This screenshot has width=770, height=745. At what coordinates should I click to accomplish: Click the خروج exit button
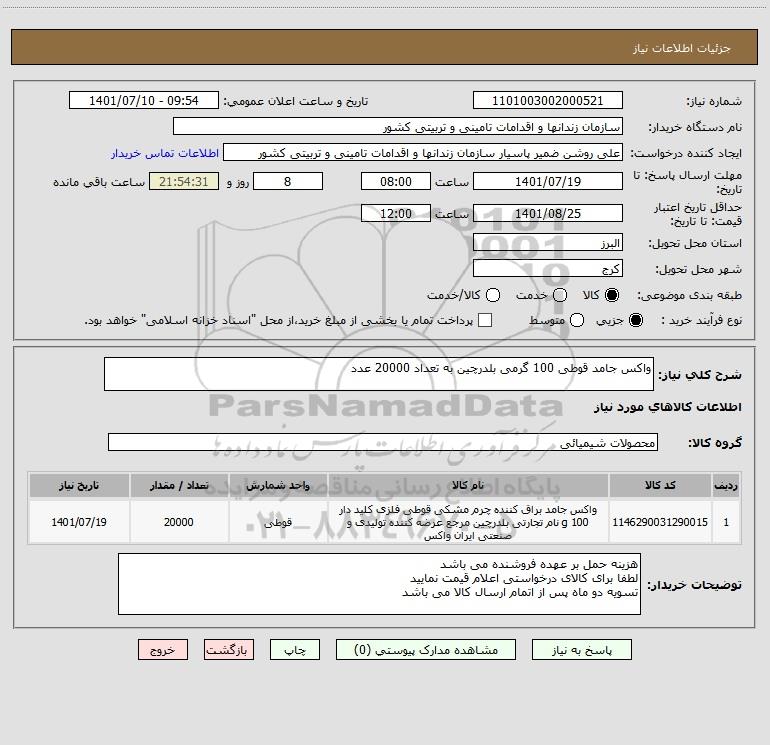point(163,650)
